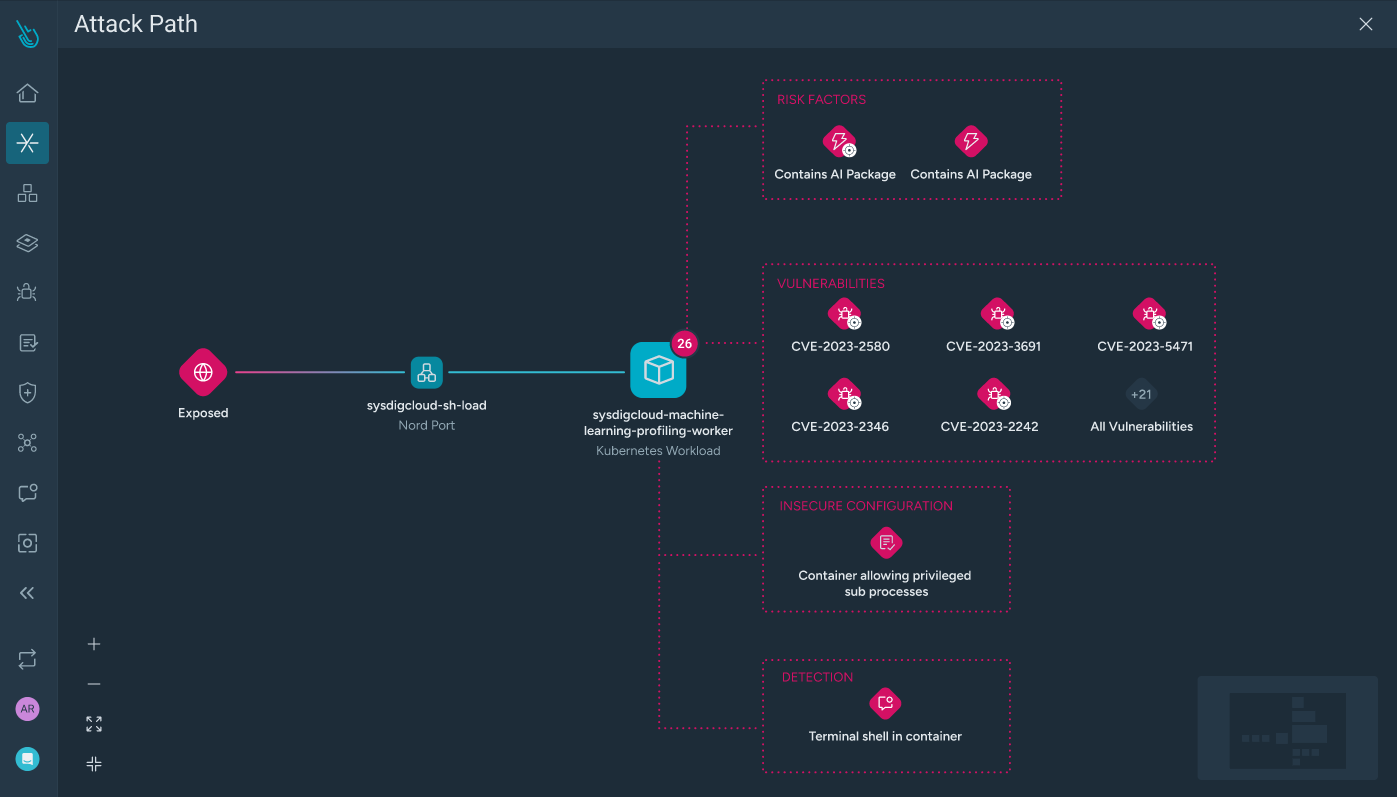Open CVE-2023-2580 vulnerability icon
This screenshot has height=797, width=1397.
(x=844, y=315)
